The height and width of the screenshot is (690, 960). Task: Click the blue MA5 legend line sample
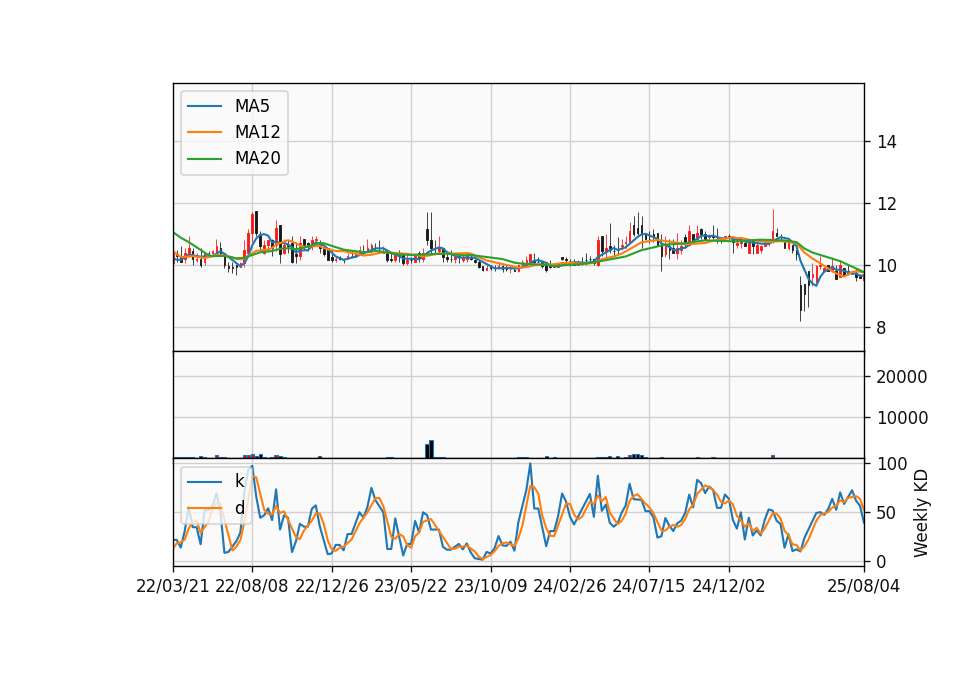click(x=204, y=107)
